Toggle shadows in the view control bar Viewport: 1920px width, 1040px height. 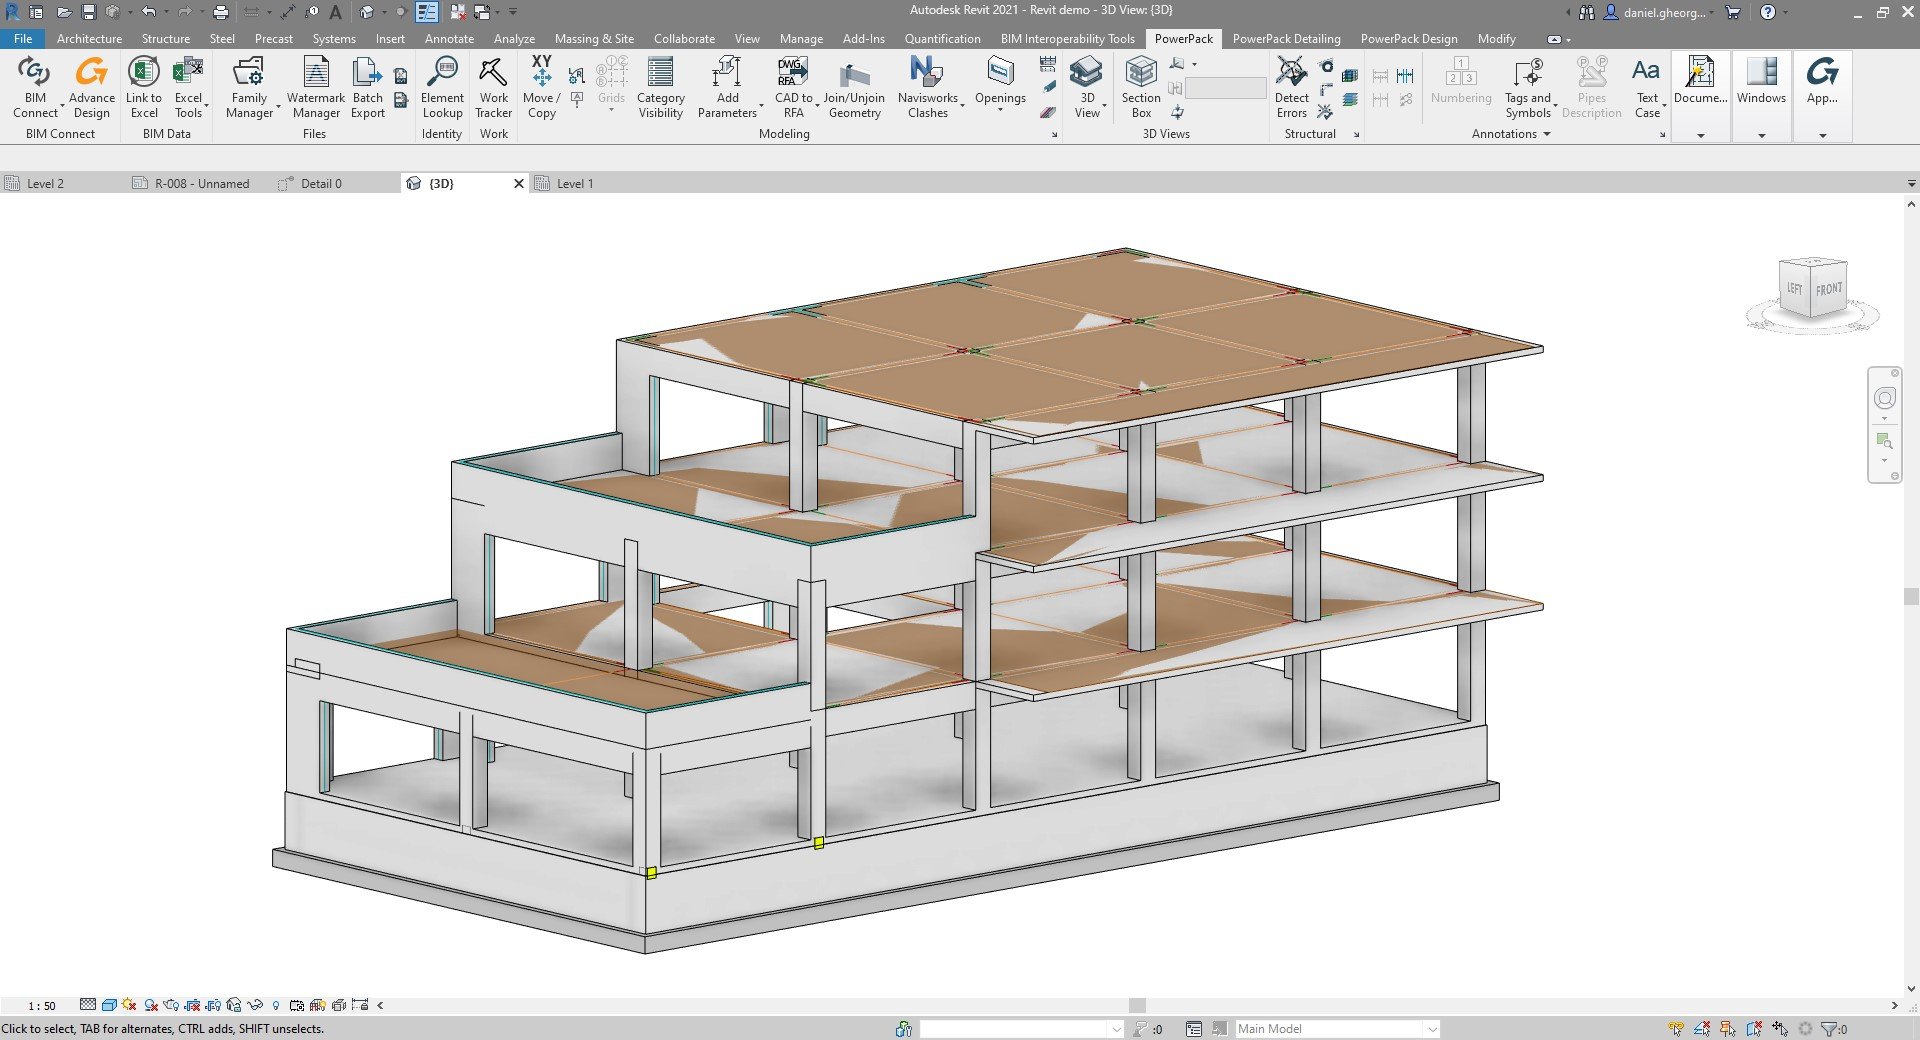tap(150, 1006)
